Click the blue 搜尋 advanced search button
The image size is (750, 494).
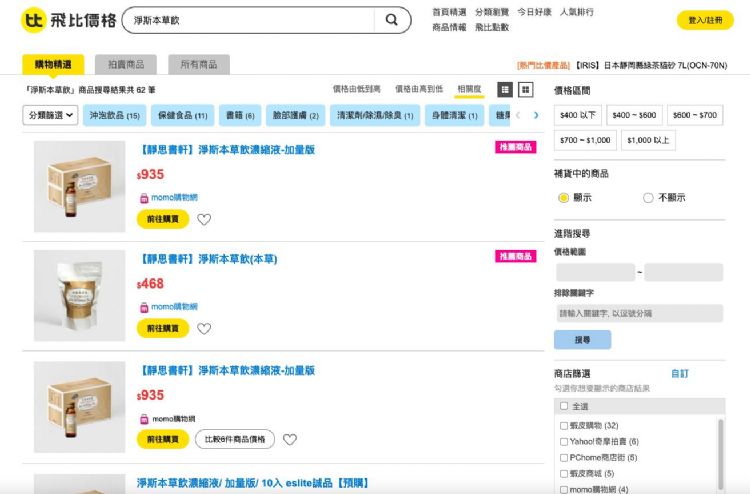pyautogui.click(x=582, y=340)
